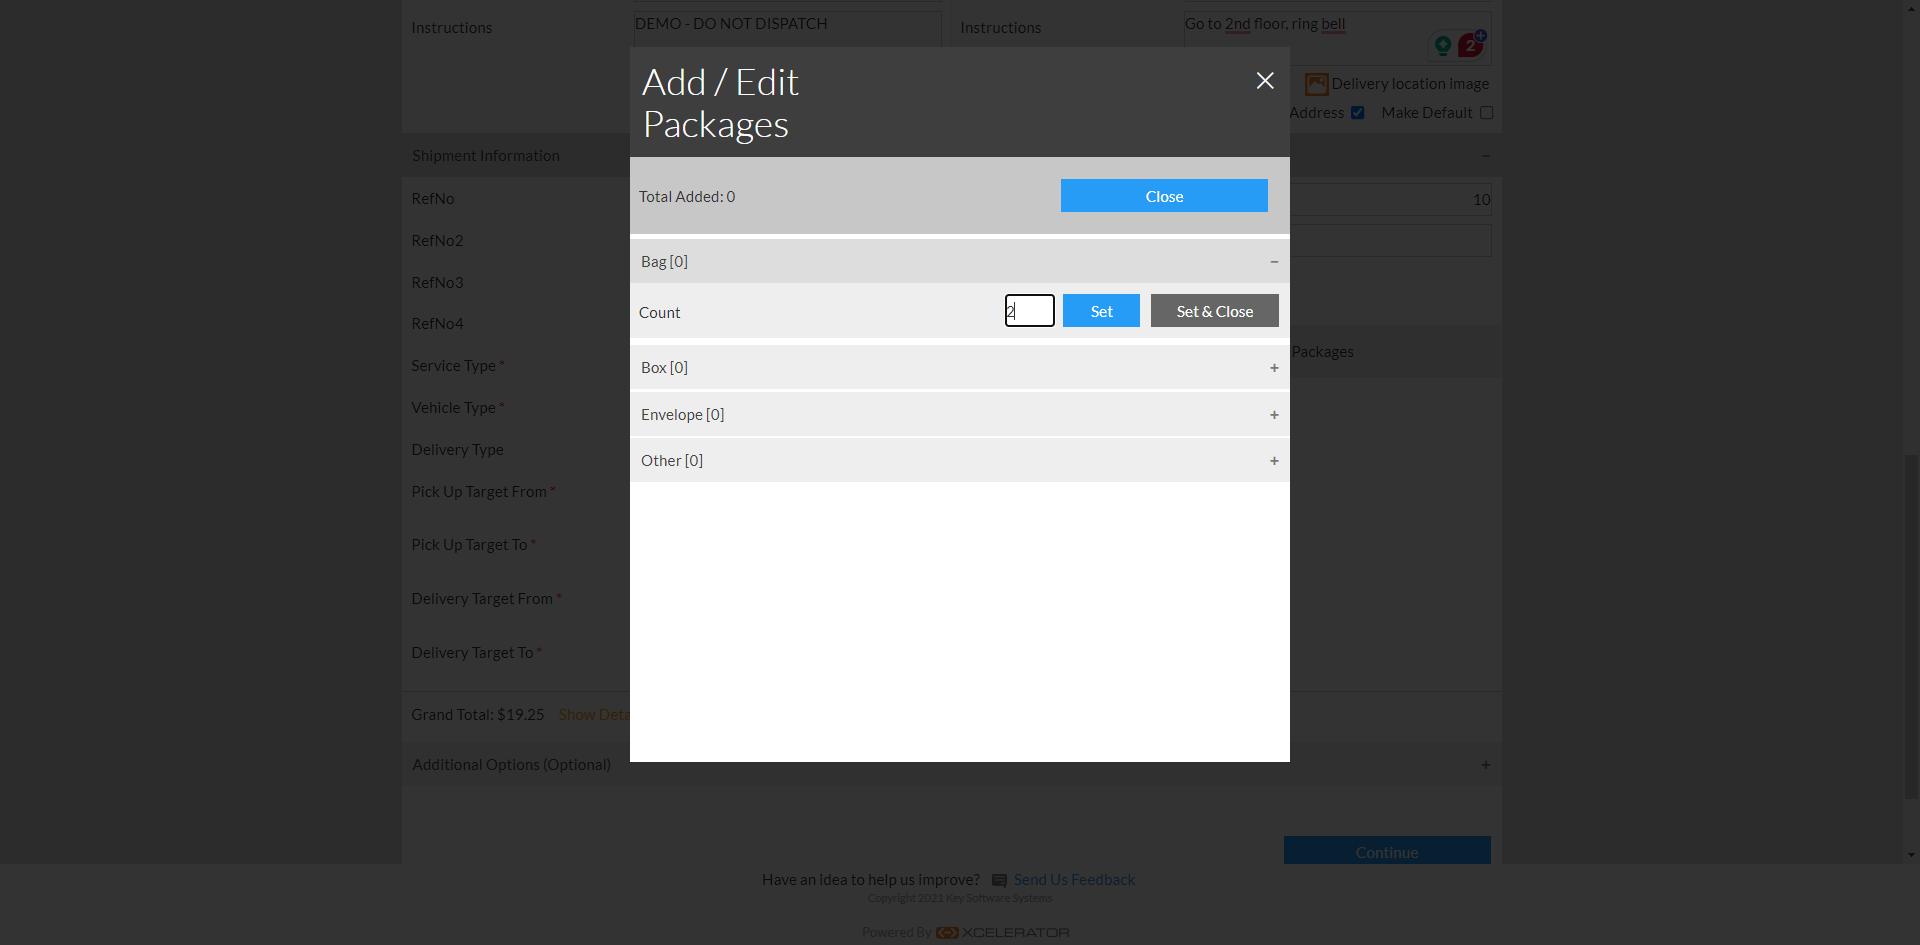Click the Xcelerator logo in footer
The width and height of the screenshot is (1920, 945).
[1003, 933]
